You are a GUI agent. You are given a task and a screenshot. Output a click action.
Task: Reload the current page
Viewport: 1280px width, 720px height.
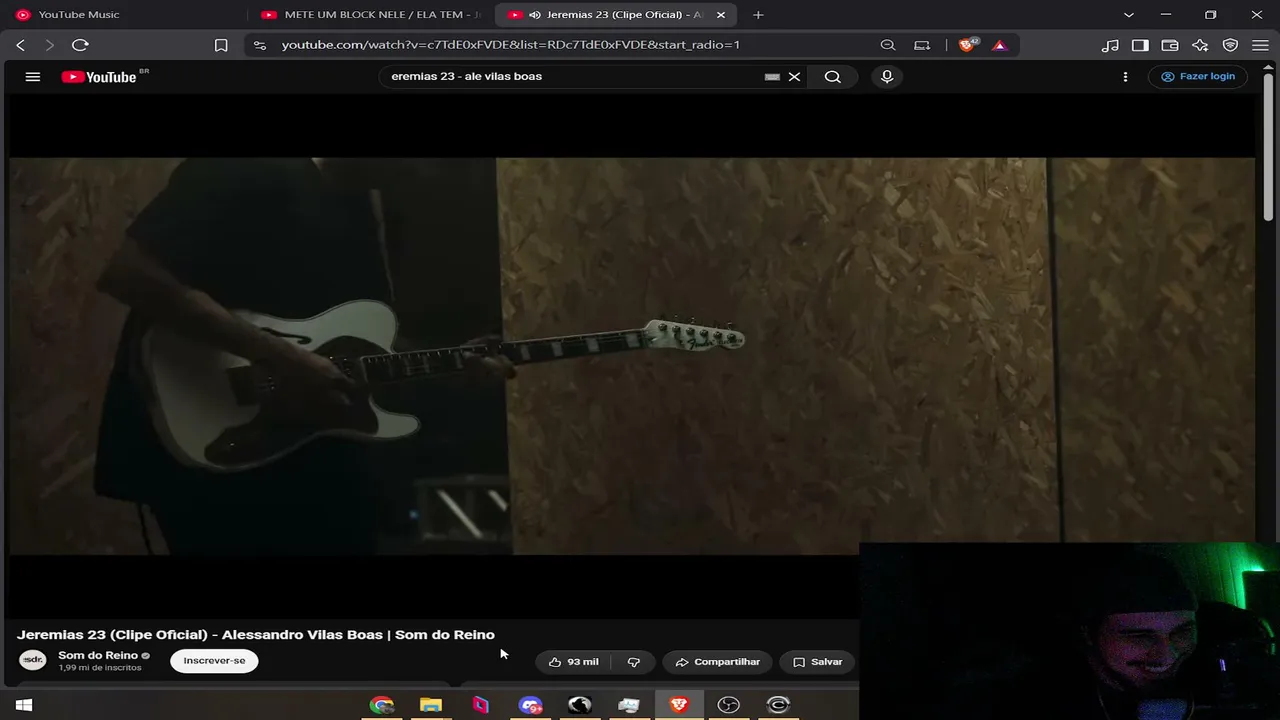coord(81,45)
